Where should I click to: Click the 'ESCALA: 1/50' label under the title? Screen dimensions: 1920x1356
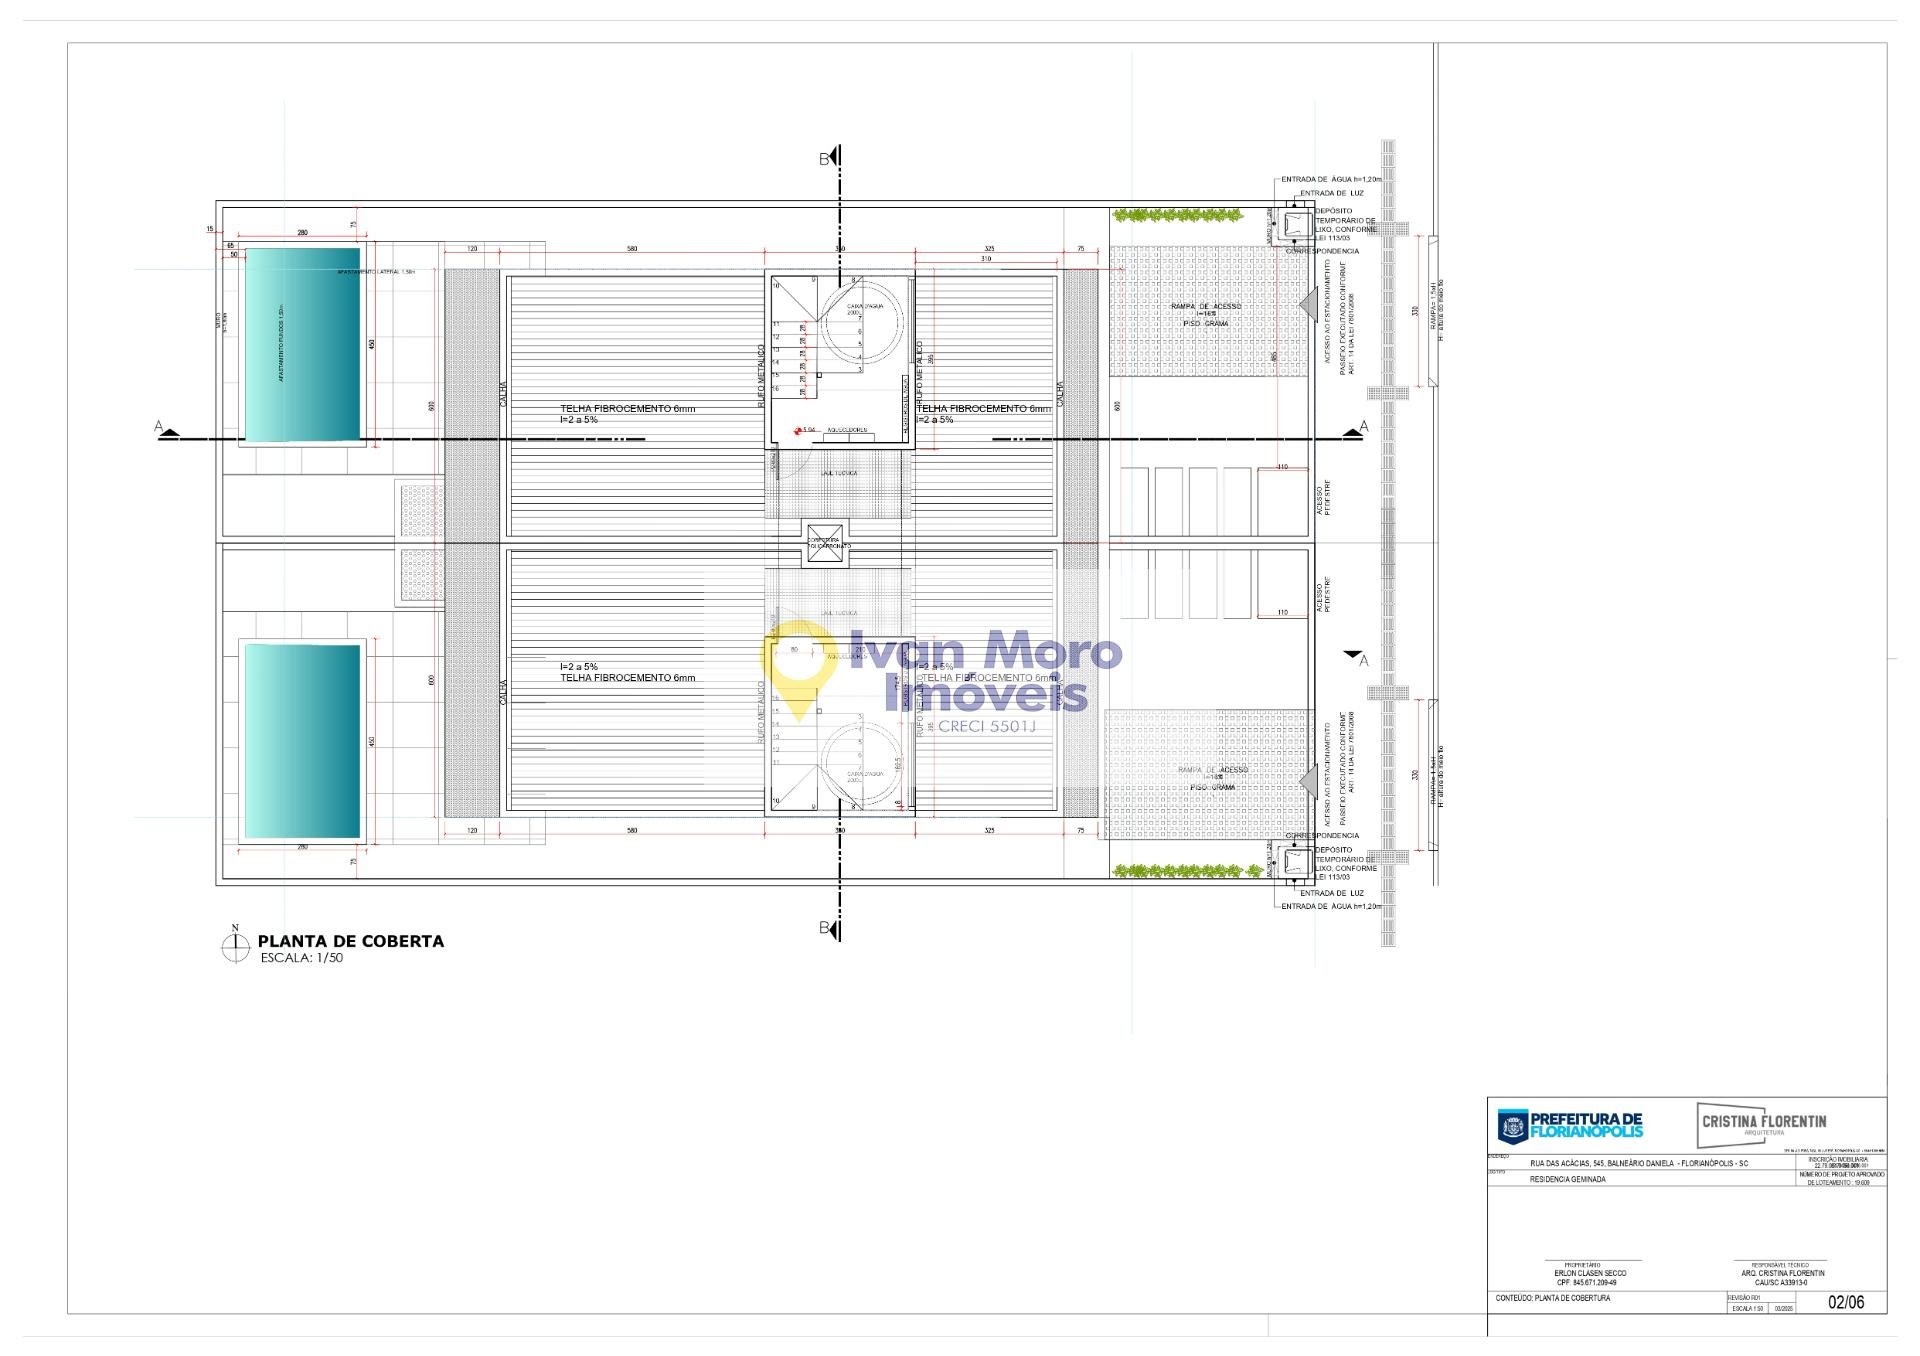coord(302,958)
